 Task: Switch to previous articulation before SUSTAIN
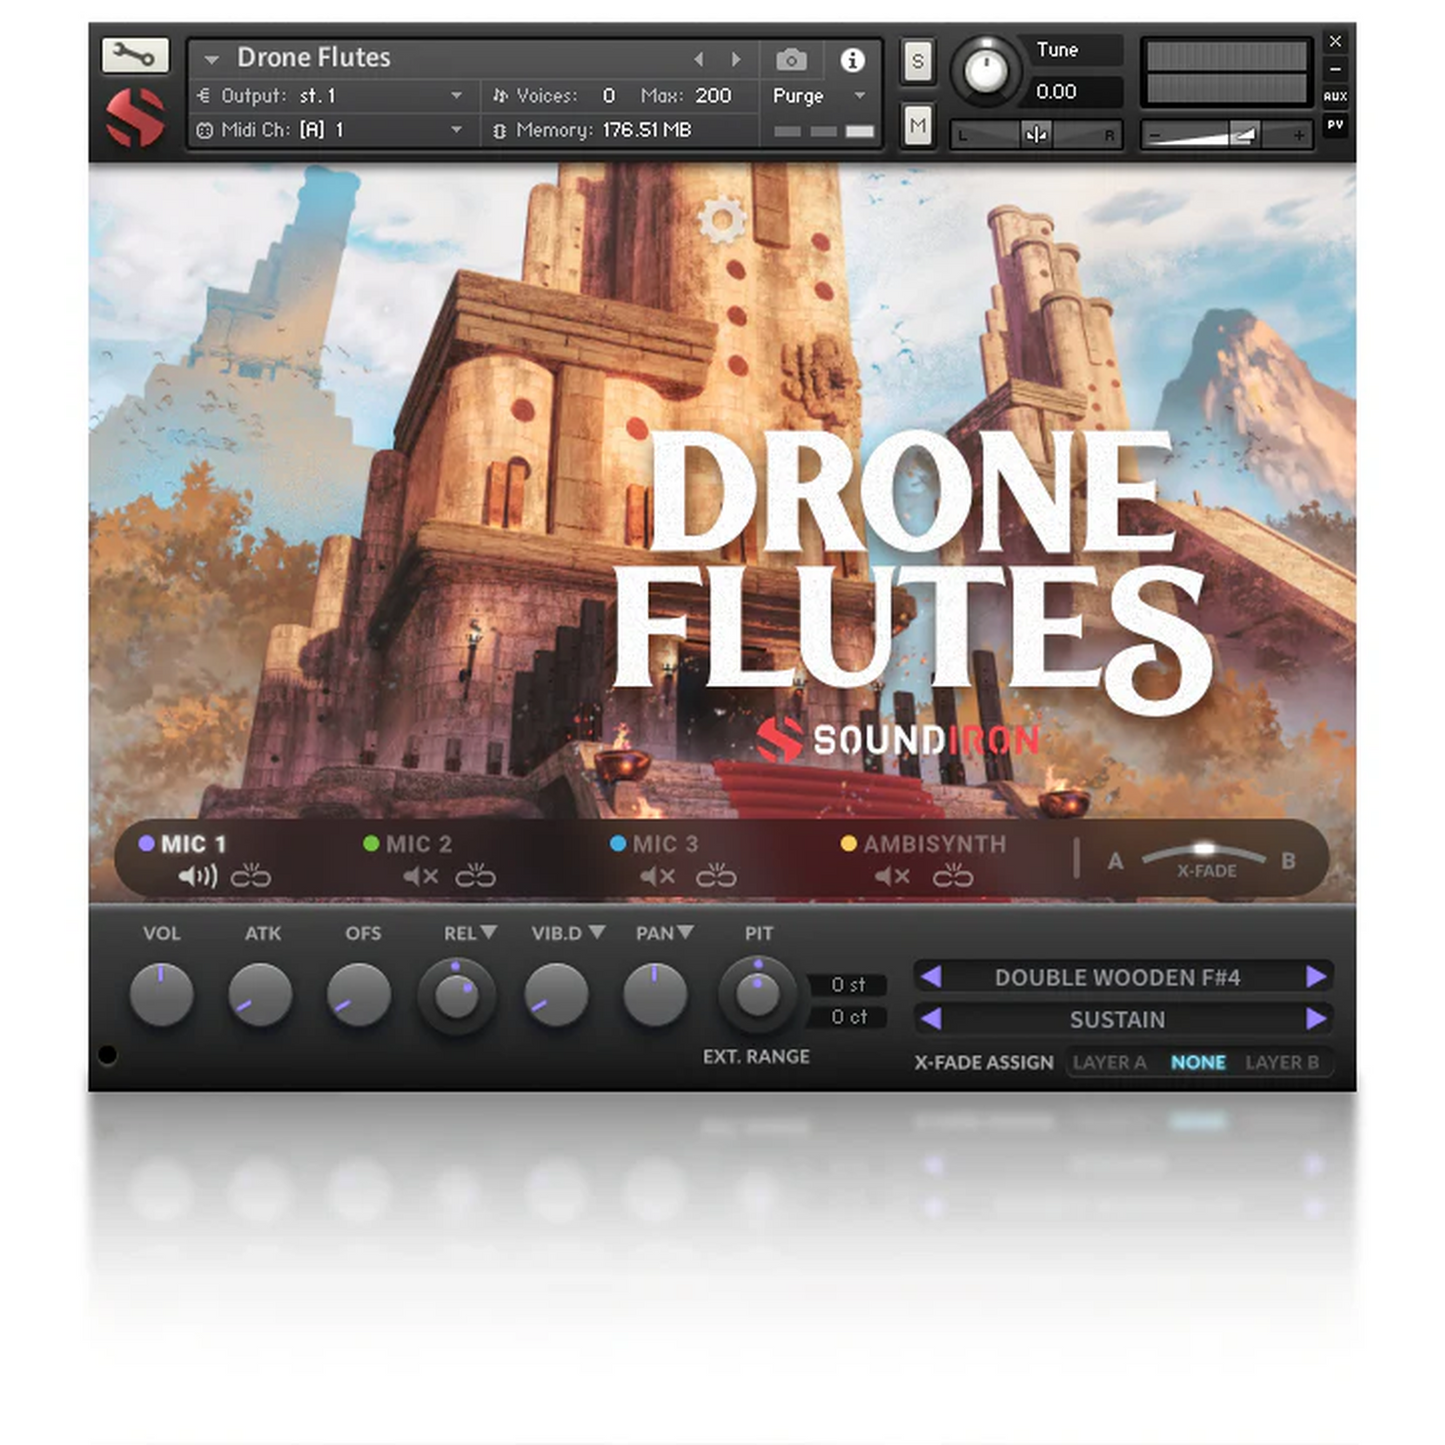point(931,1019)
